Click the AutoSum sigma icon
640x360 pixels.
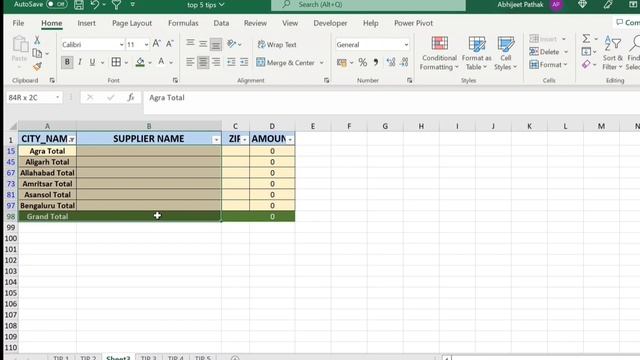click(x=586, y=39)
